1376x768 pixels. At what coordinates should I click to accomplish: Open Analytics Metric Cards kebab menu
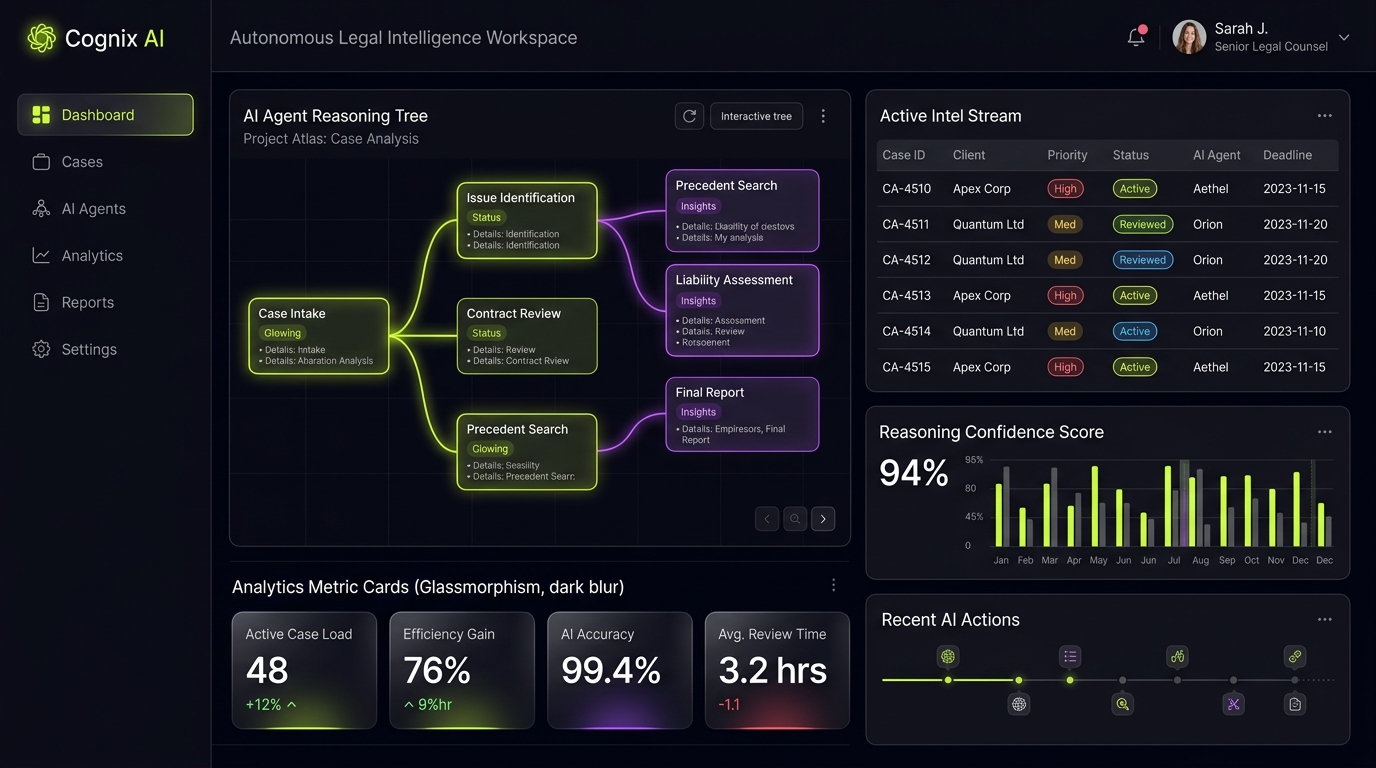(833, 586)
